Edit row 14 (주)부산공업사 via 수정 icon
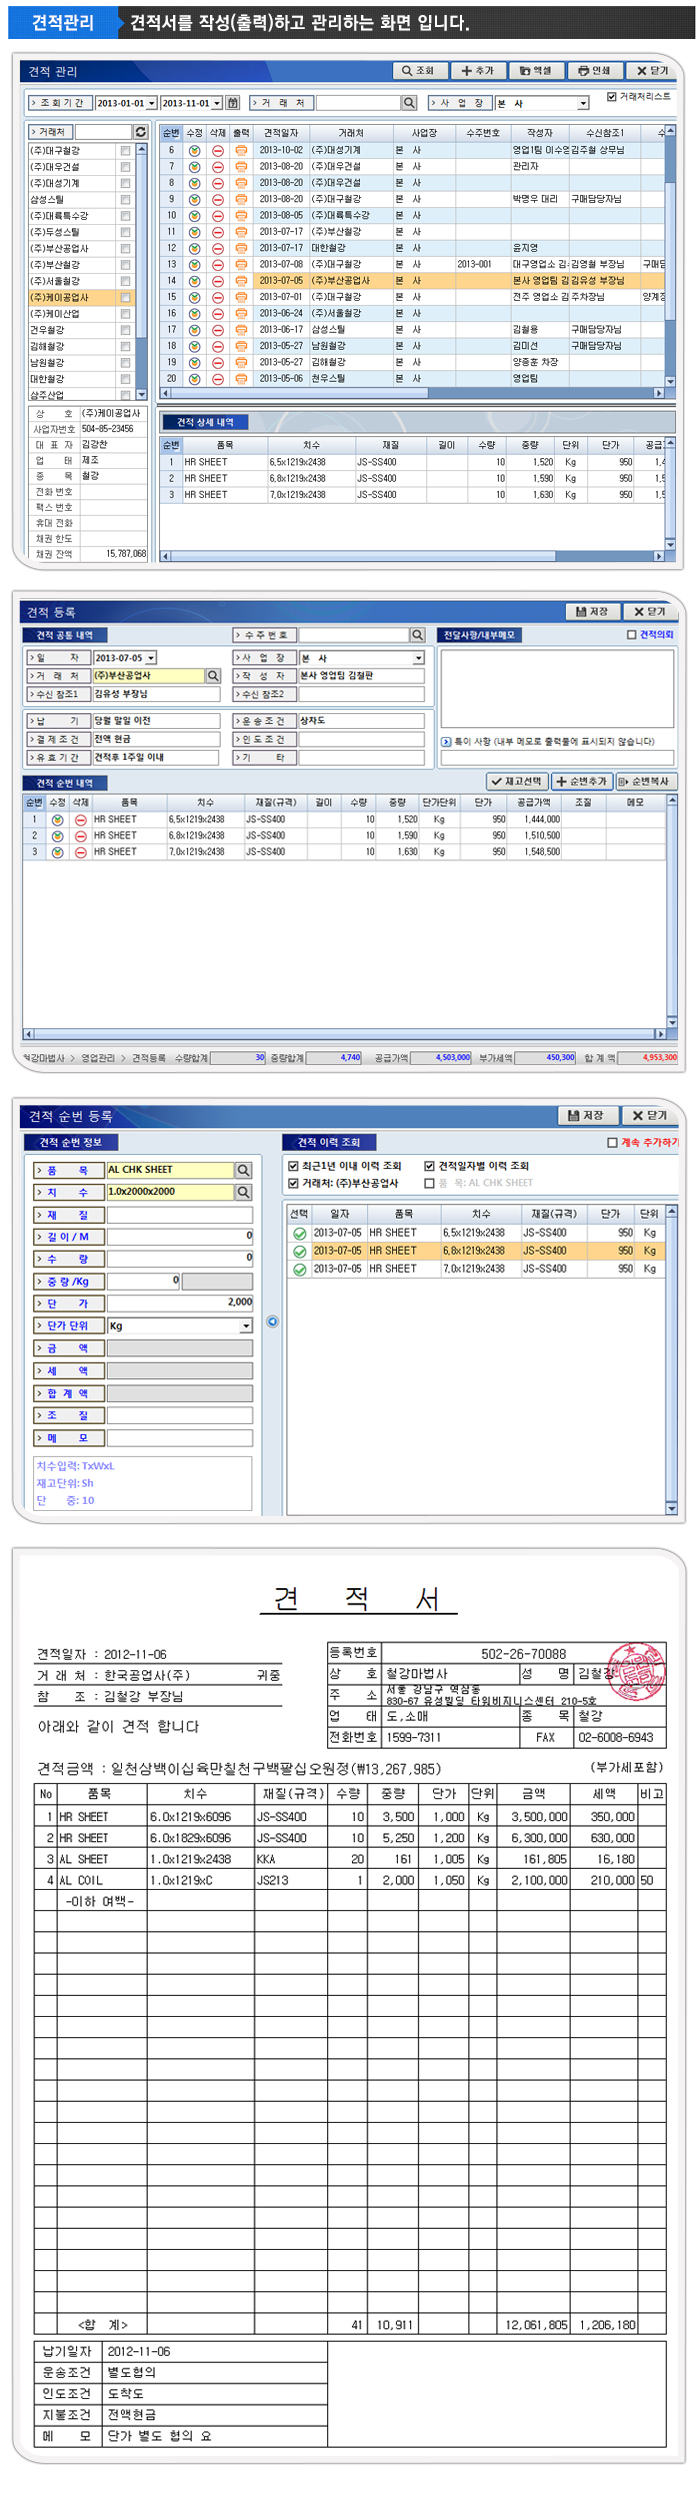 coord(194,281)
